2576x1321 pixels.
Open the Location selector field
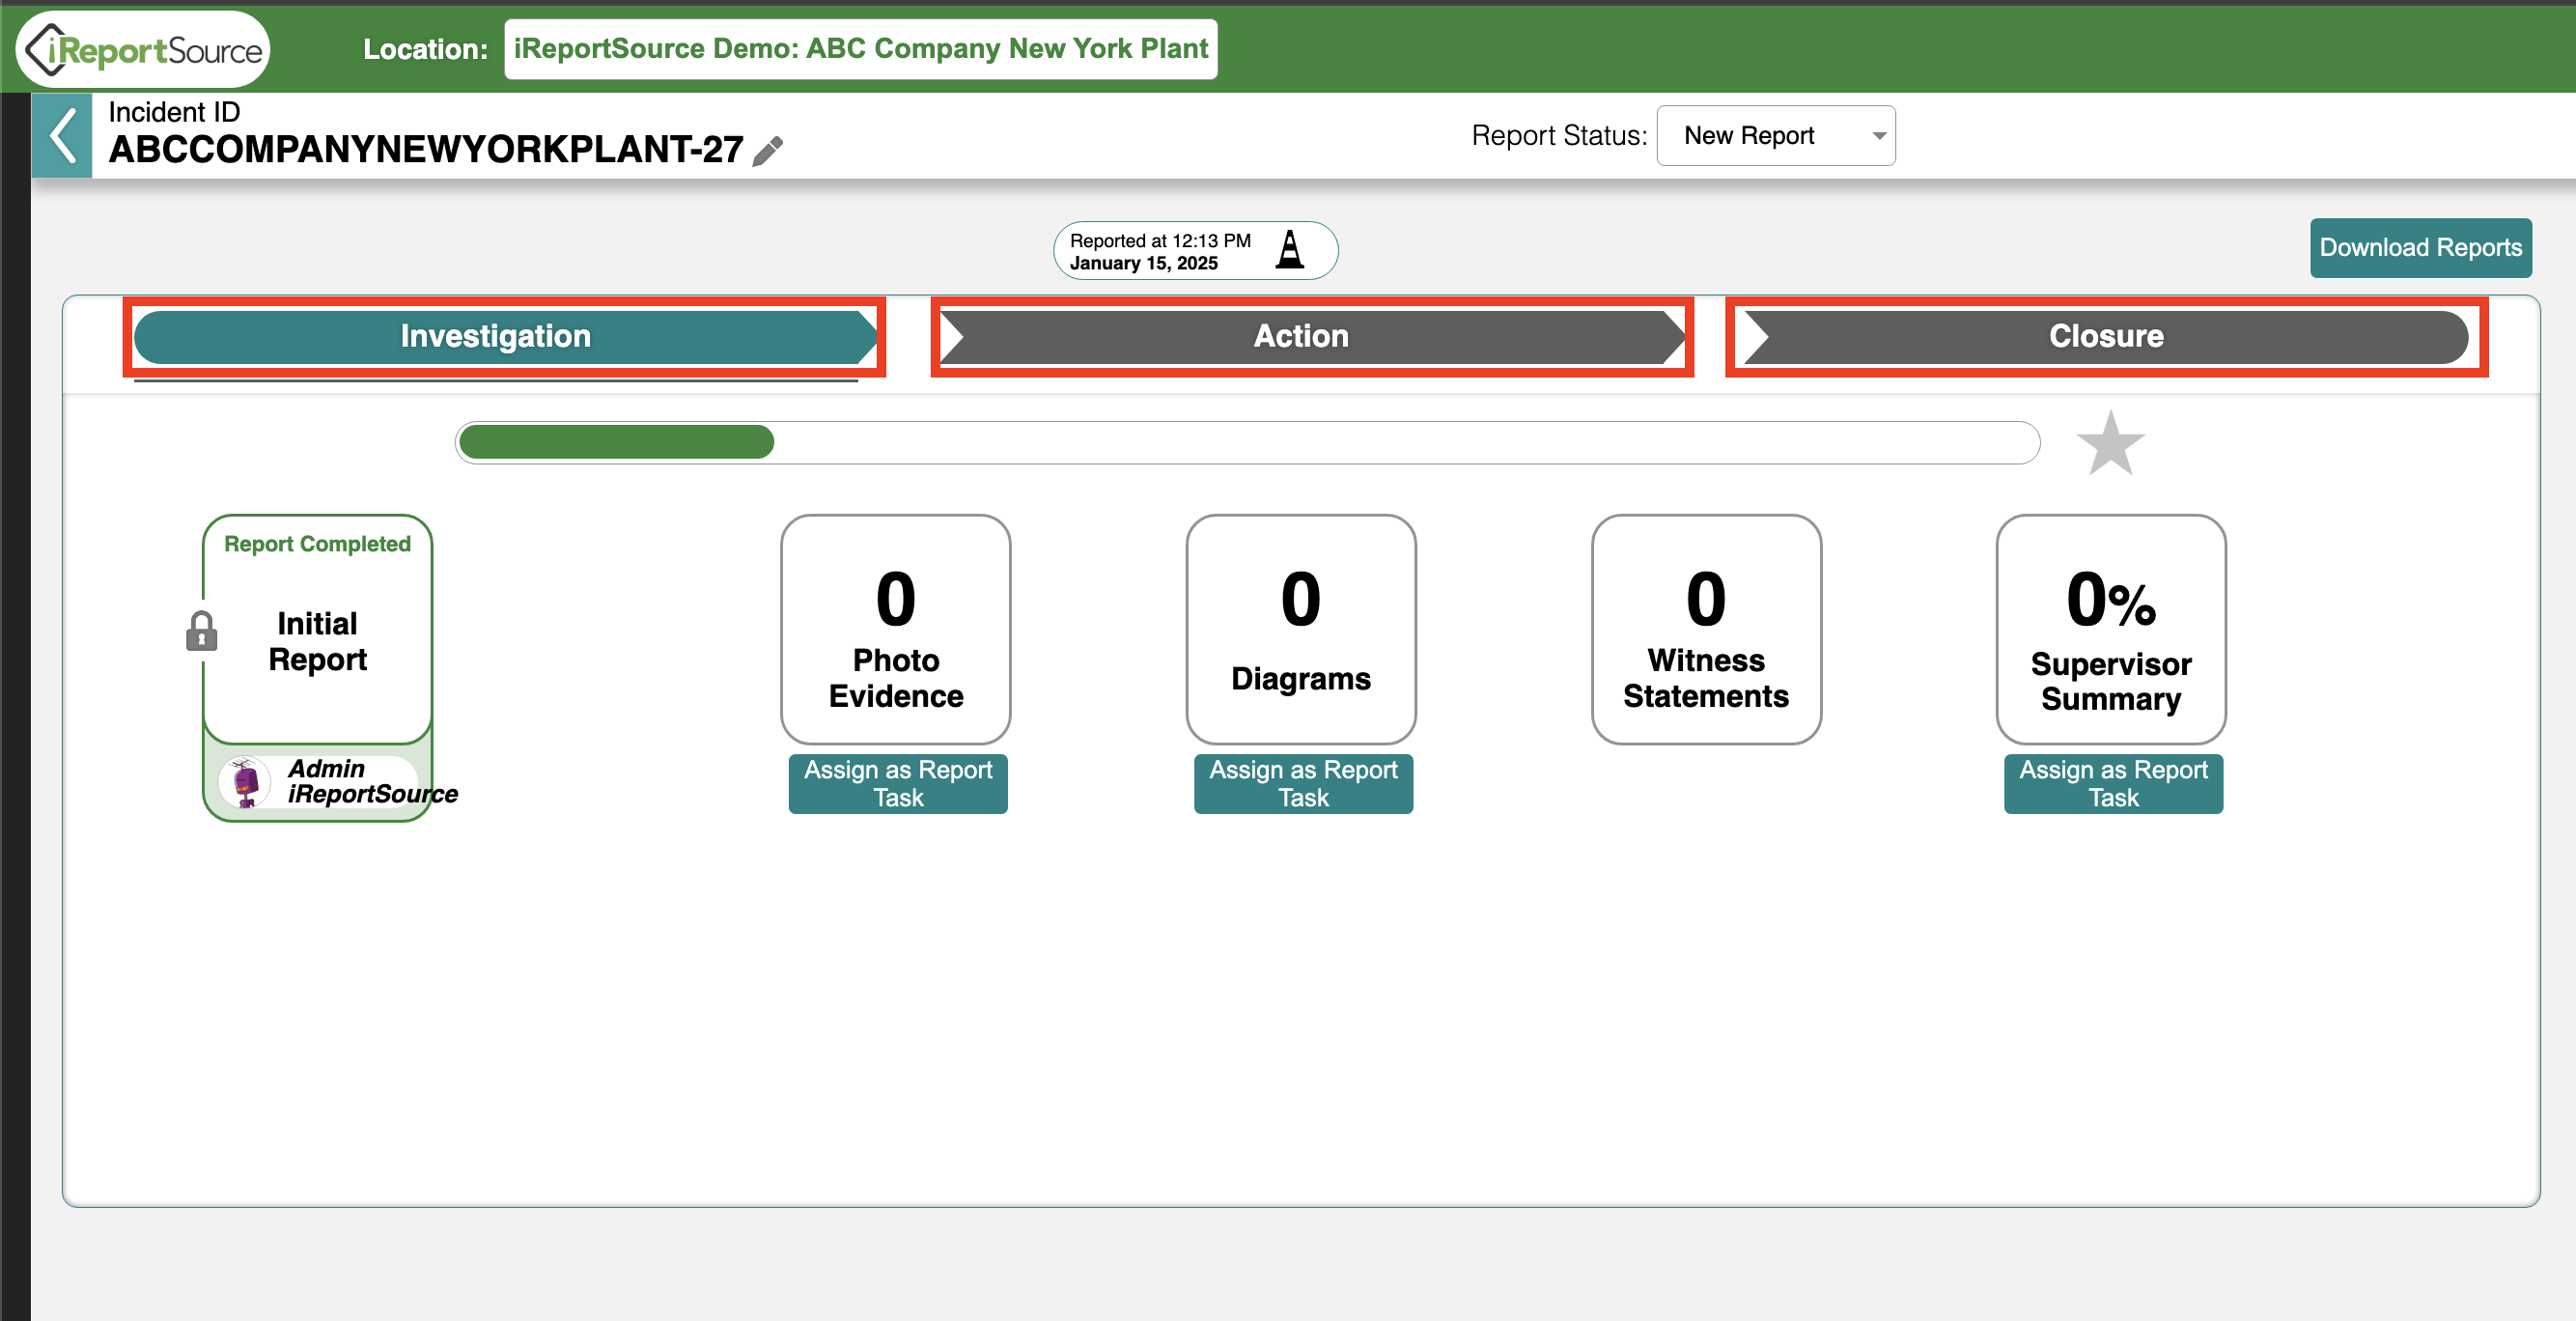(x=860, y=49)
